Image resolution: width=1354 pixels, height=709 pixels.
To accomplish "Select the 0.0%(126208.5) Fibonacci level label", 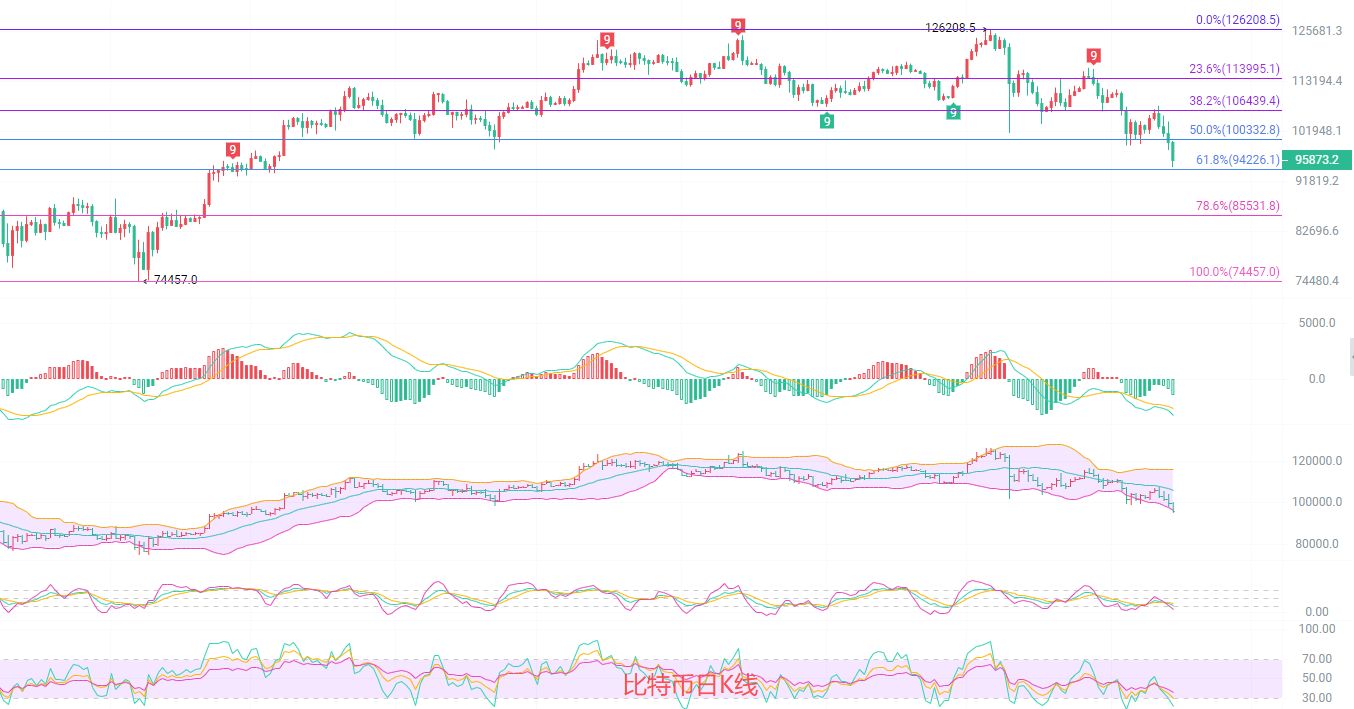I will [x=1237, y=20].
